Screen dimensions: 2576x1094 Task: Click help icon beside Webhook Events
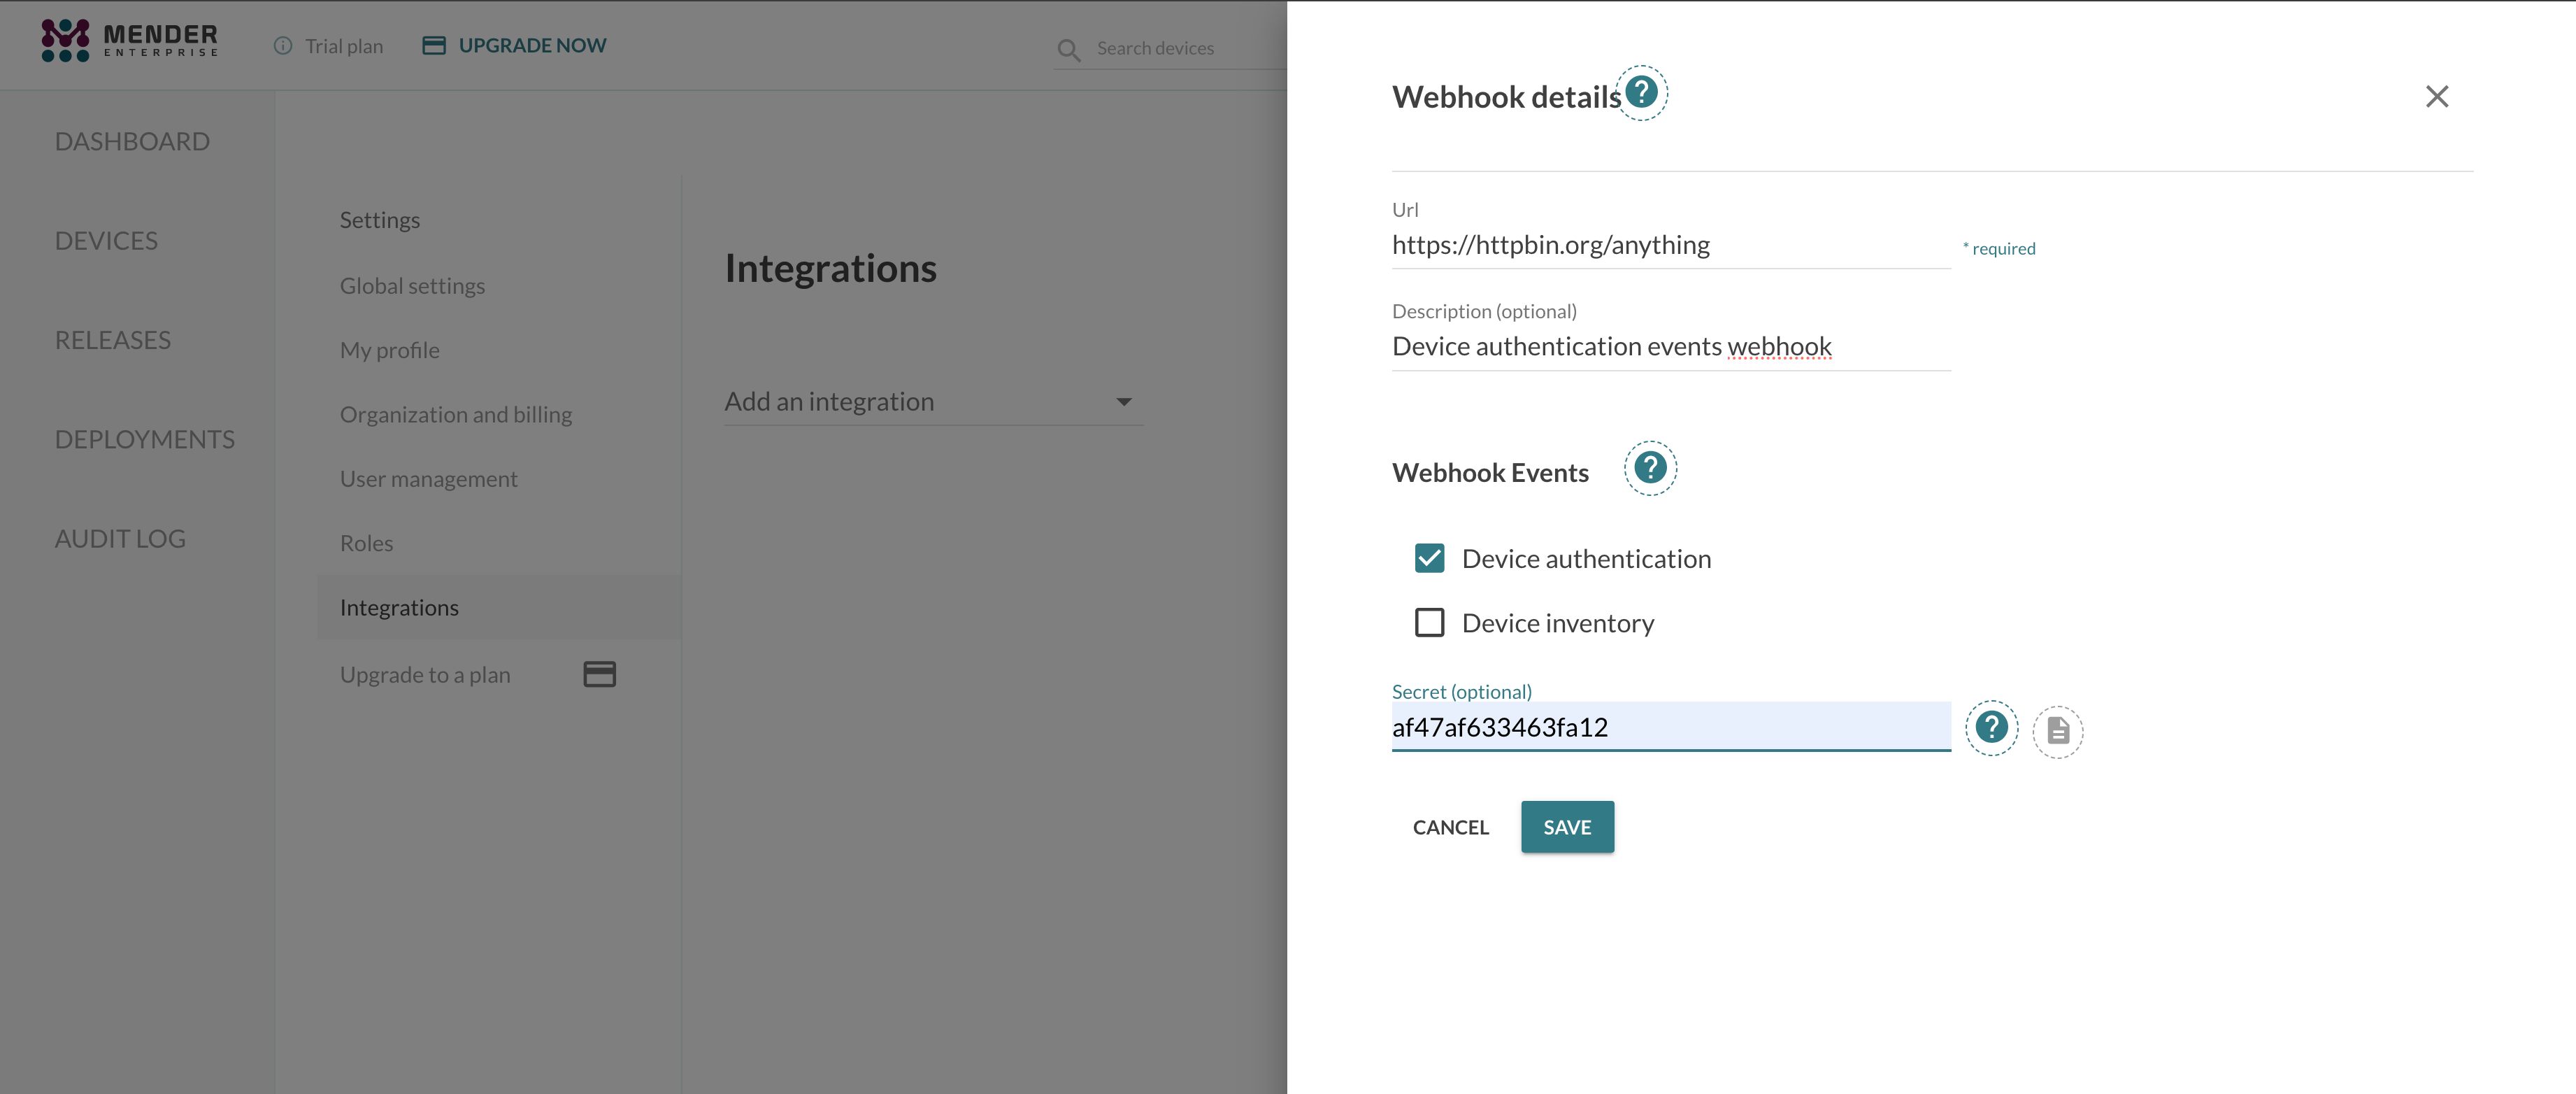[1650, 468]
